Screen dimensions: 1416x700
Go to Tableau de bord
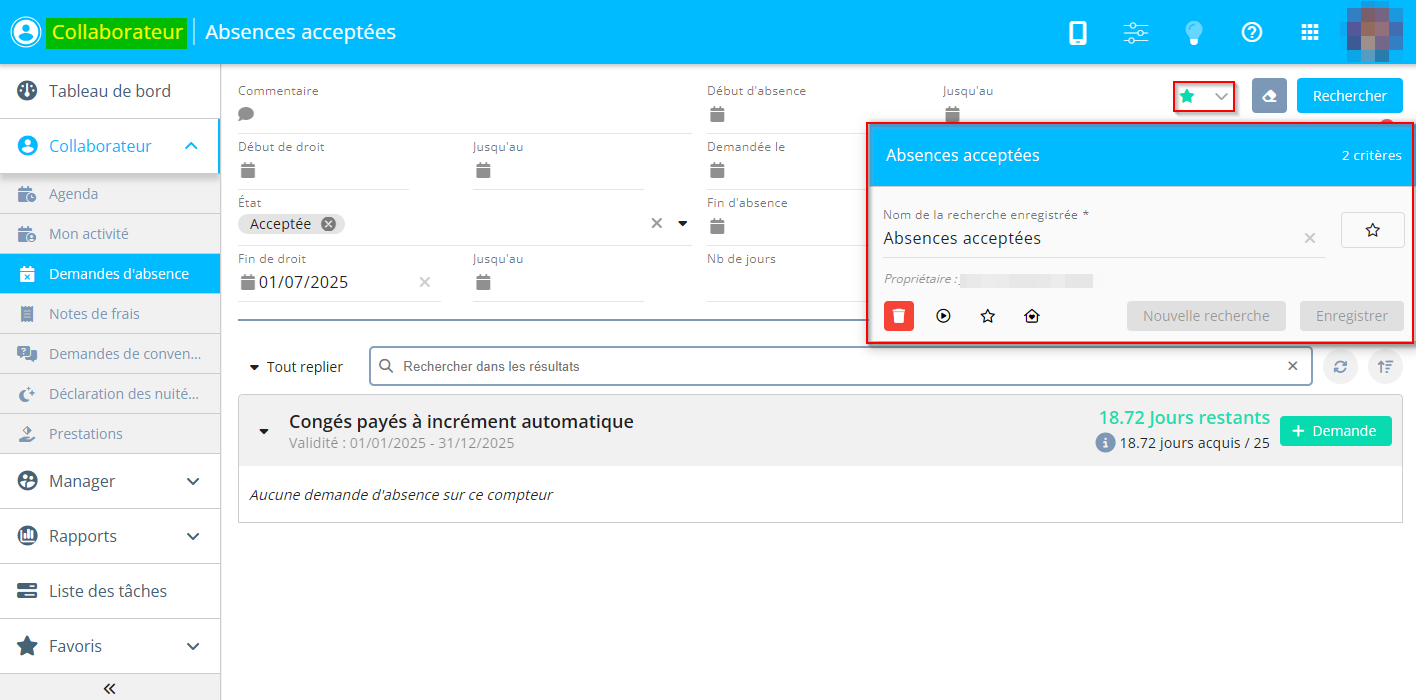pos(110,91)
